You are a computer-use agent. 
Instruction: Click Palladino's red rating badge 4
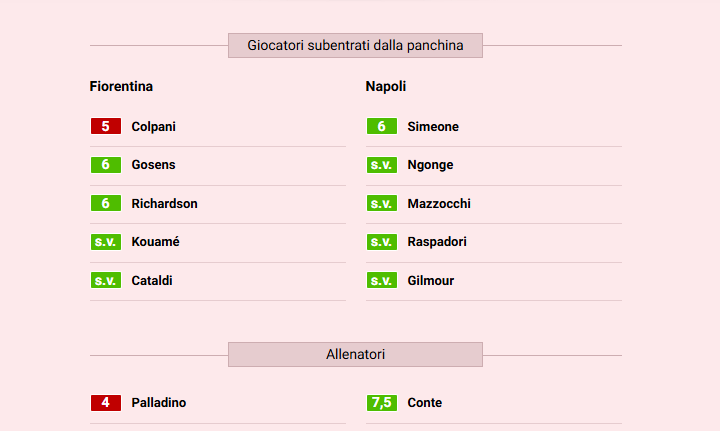(x=105, y=403)
